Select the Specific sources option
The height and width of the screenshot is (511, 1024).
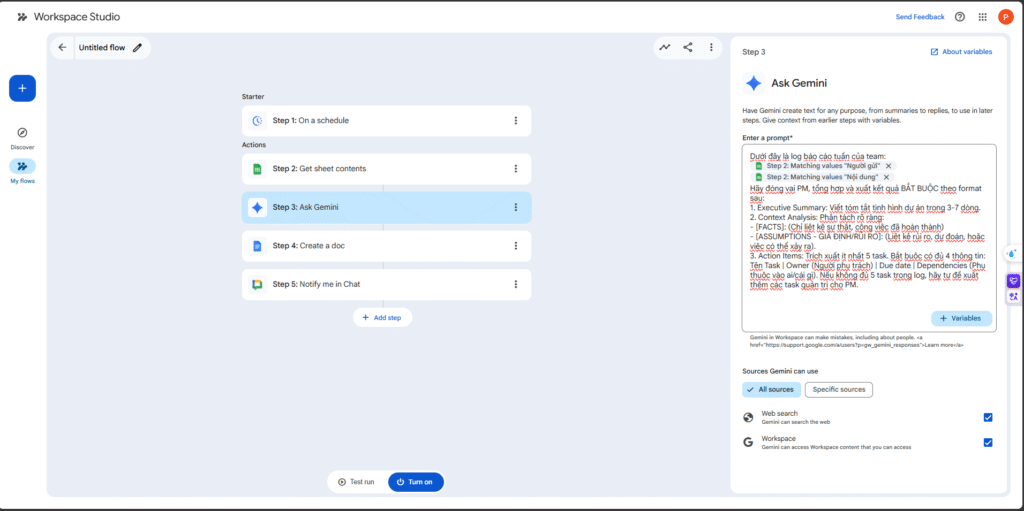click(x=838, y=390)
